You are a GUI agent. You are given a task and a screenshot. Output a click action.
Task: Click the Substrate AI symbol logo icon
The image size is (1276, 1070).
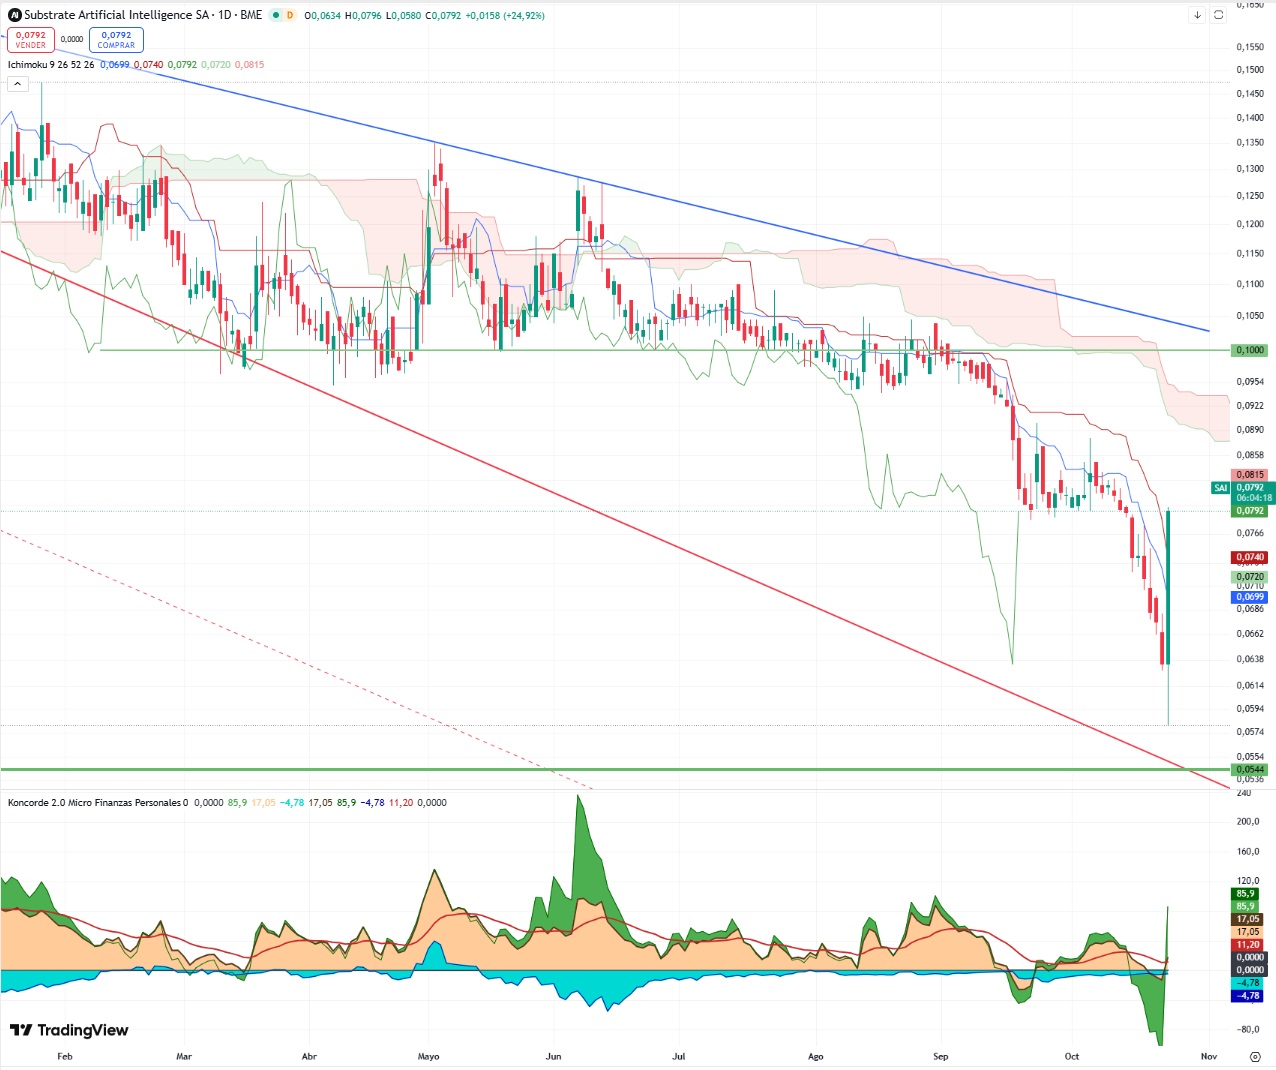[x=15, y=15]
